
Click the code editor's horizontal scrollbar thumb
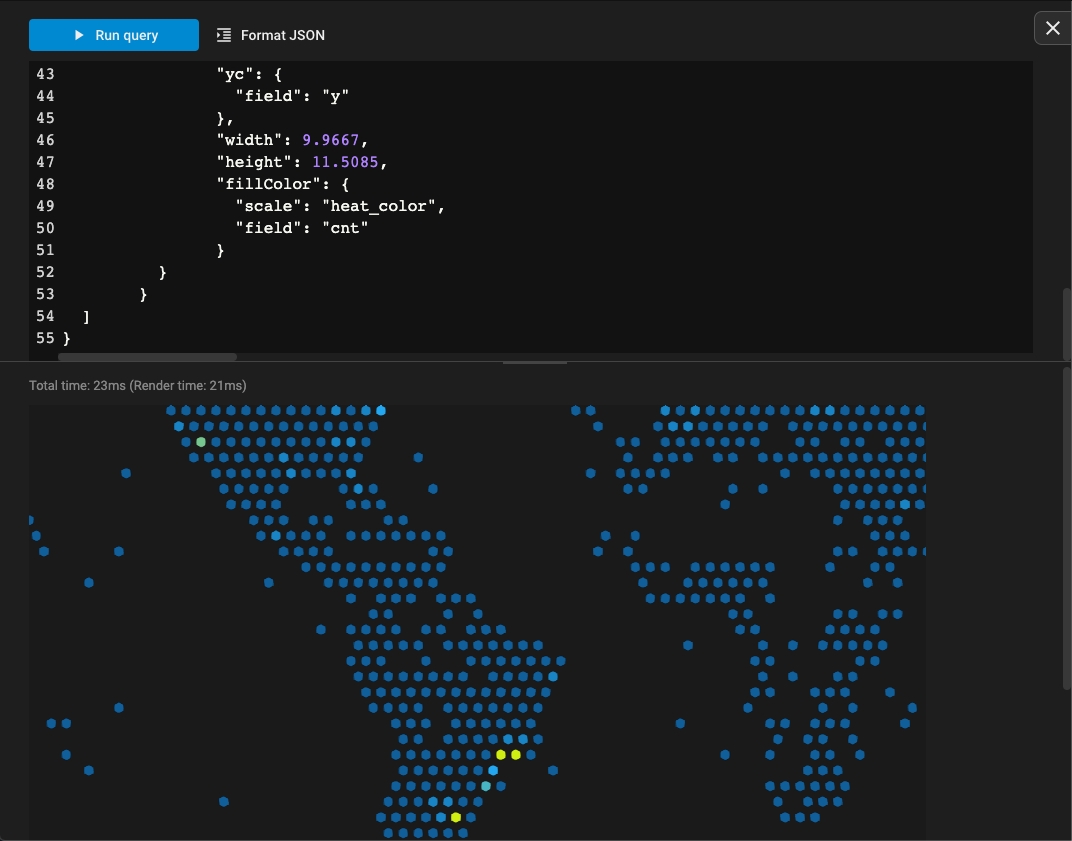(147, 357)
